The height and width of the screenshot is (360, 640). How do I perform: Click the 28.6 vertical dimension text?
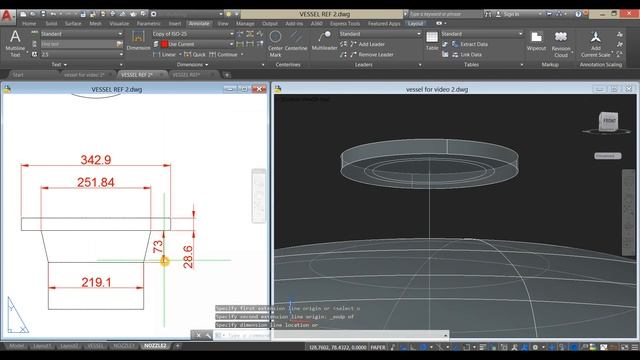pos(188,257)
